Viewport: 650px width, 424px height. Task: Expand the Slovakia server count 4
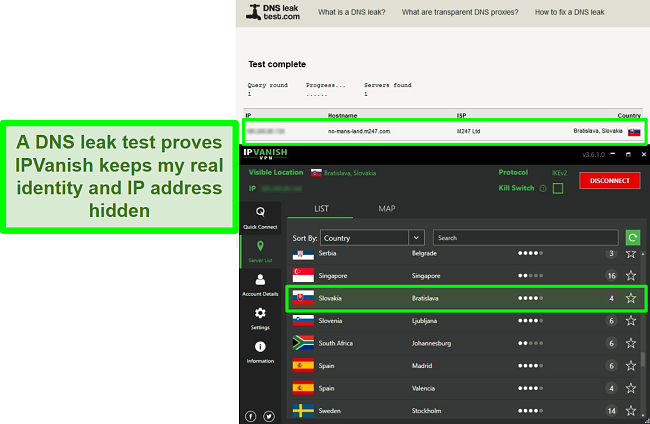[611, 298]
